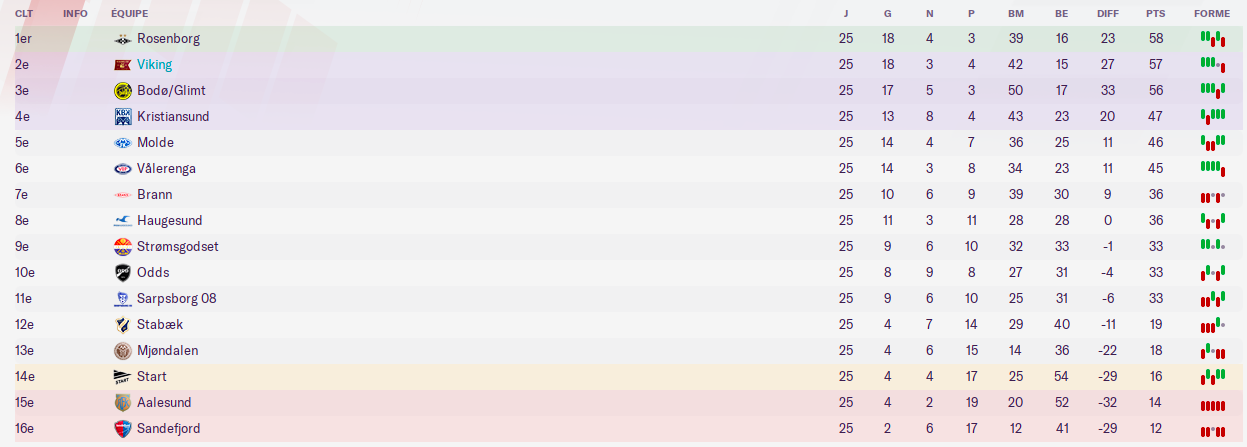The height and width of the screenshot is (447, 1247).
Task: Open the Viking team link
Action: point(154,65)
